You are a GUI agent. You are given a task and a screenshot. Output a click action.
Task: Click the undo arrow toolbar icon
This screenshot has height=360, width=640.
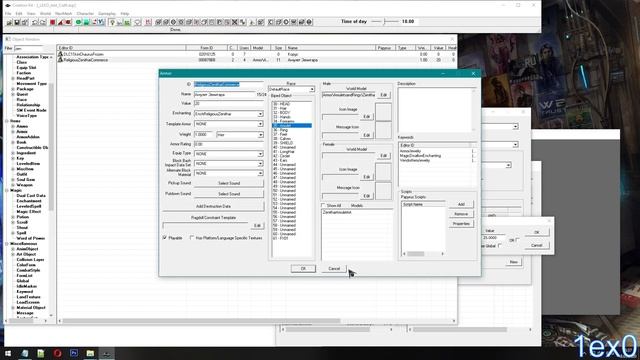point(35,22)
